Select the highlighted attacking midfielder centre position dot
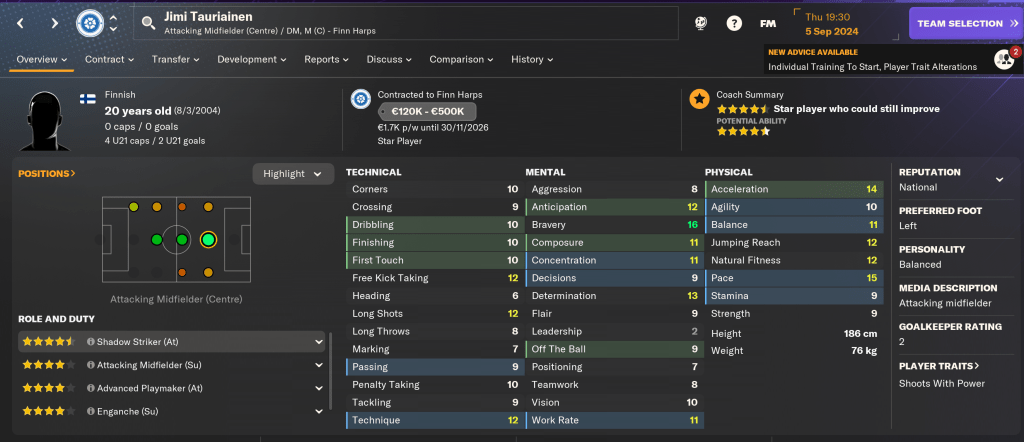This screenshot has width=1024, height=442. [x=208, y=240]
